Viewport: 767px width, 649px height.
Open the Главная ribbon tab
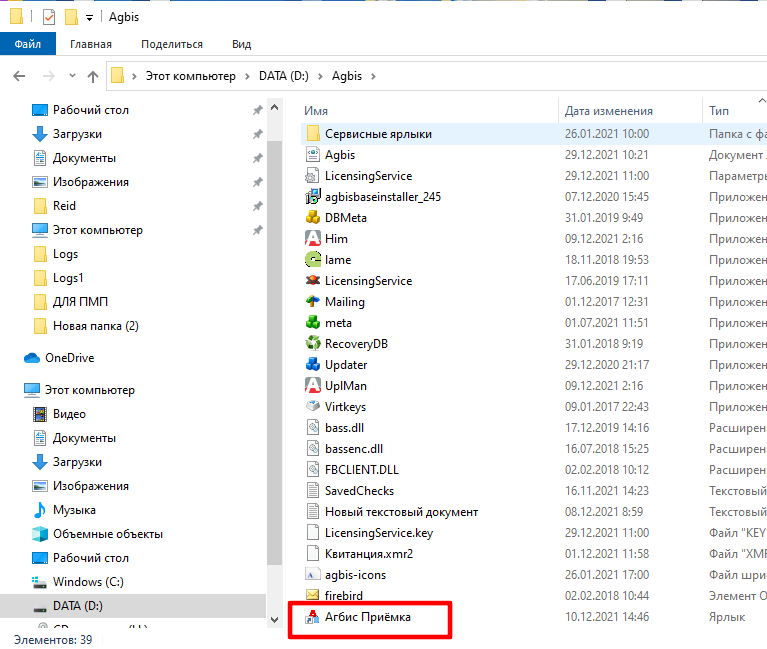(91, 44)
